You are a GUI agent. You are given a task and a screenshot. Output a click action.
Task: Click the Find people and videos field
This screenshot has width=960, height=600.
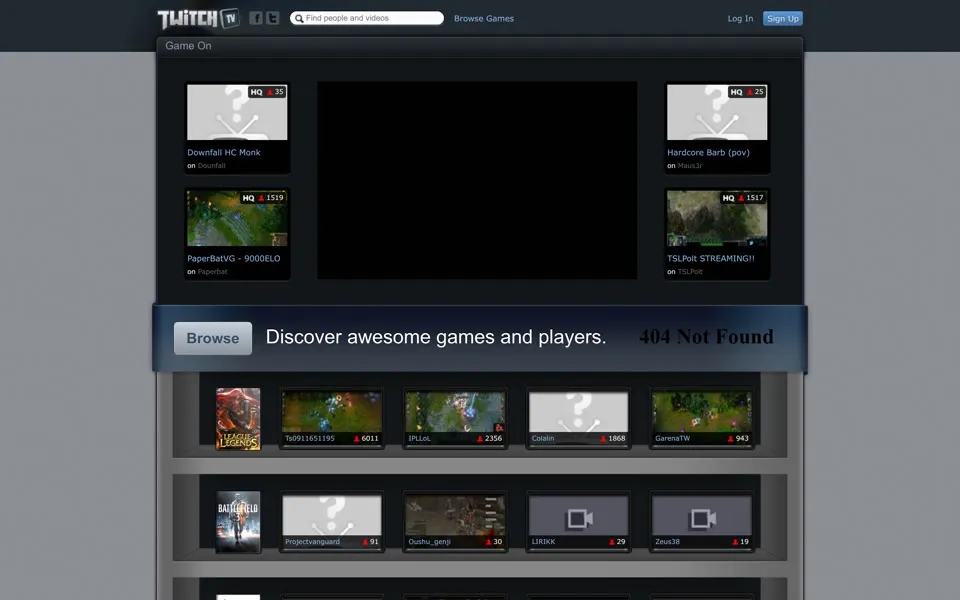(367, 18)
